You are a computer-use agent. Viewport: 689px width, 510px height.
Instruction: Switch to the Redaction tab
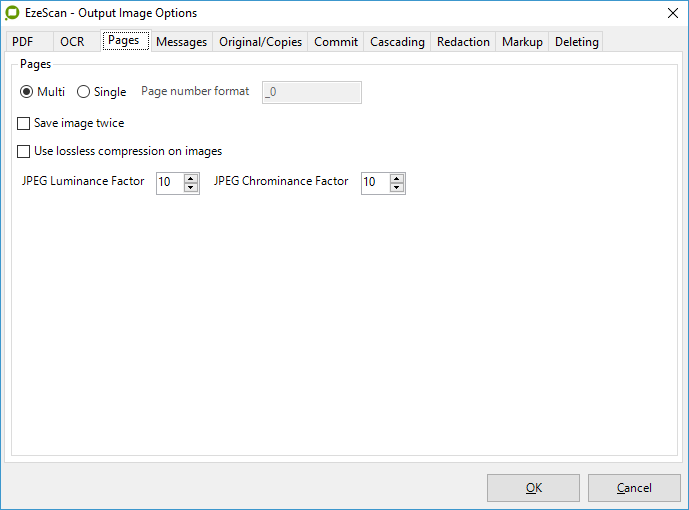coord(463,42)
